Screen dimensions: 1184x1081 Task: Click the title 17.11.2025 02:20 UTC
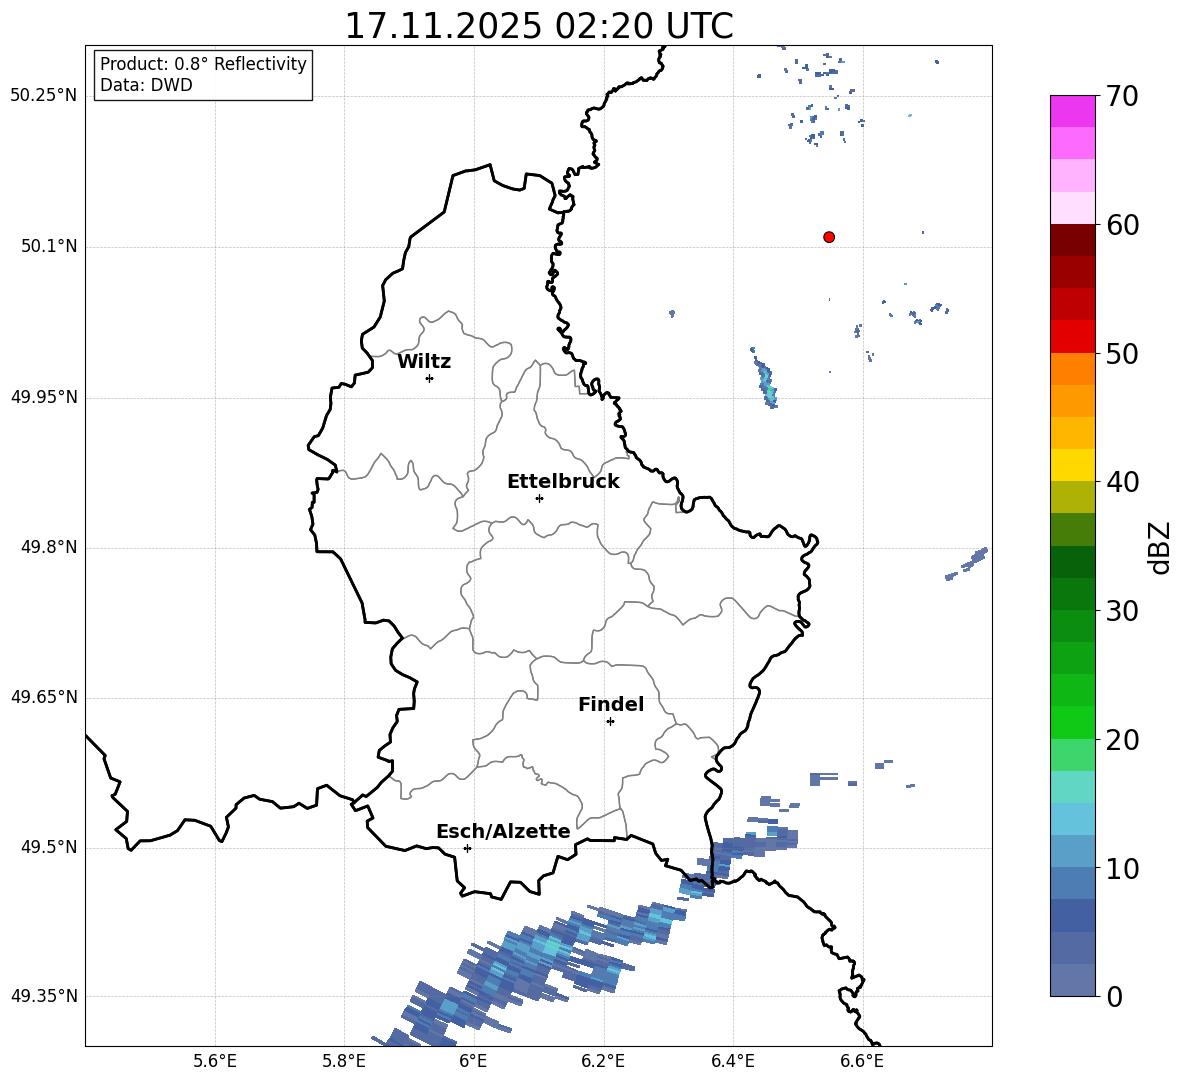click(538, 26)
